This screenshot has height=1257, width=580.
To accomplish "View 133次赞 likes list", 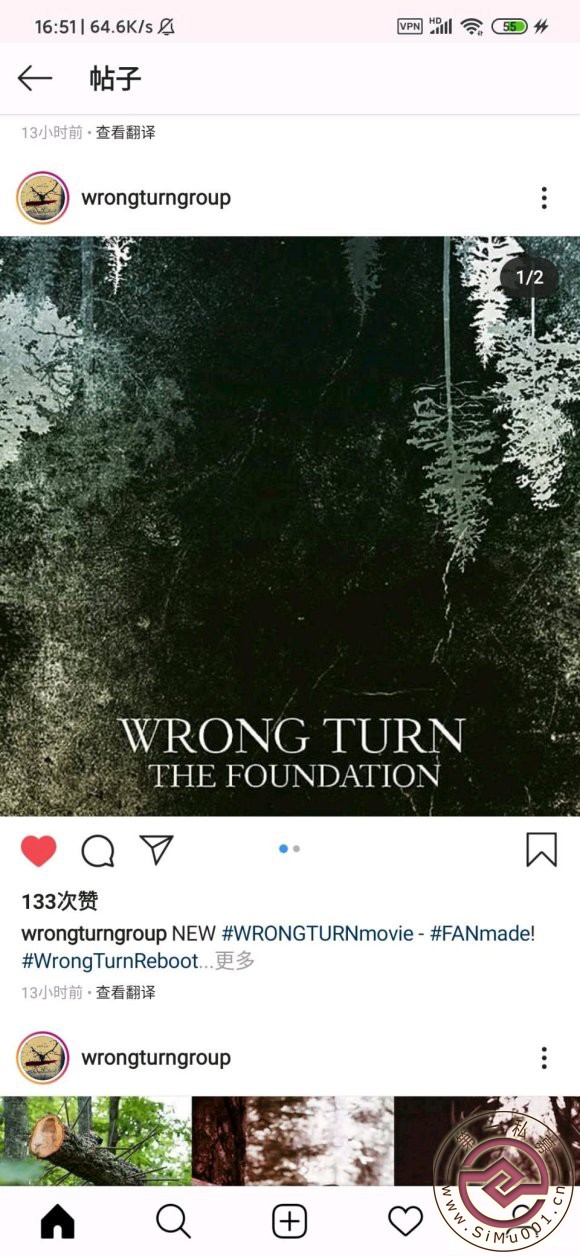I will (60, 902).
